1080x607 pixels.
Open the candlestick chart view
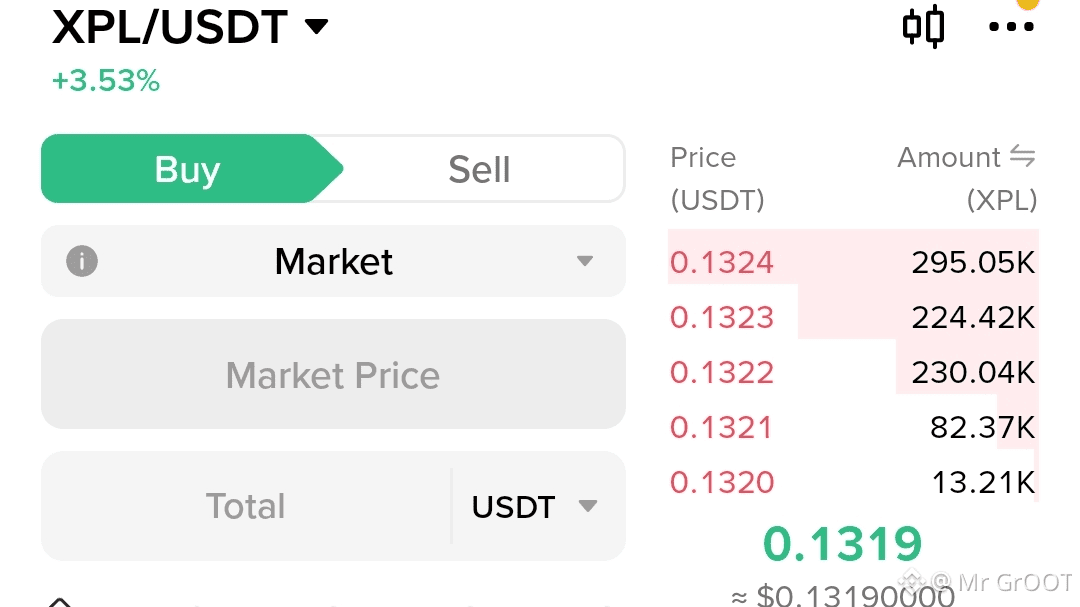922,27
